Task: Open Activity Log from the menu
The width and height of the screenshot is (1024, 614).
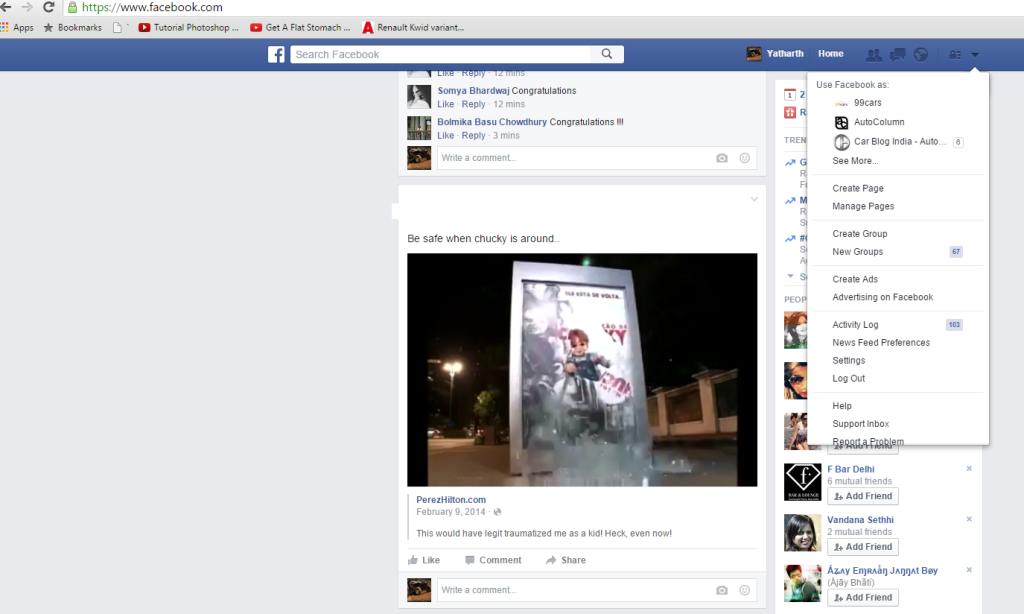Action: click(x=855, y=325)
